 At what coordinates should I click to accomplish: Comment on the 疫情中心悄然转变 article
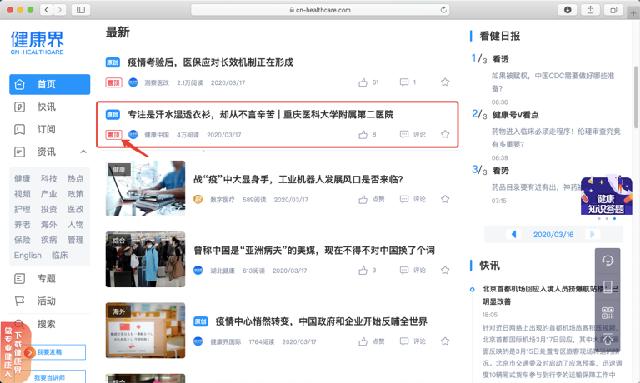coord(404,341)
